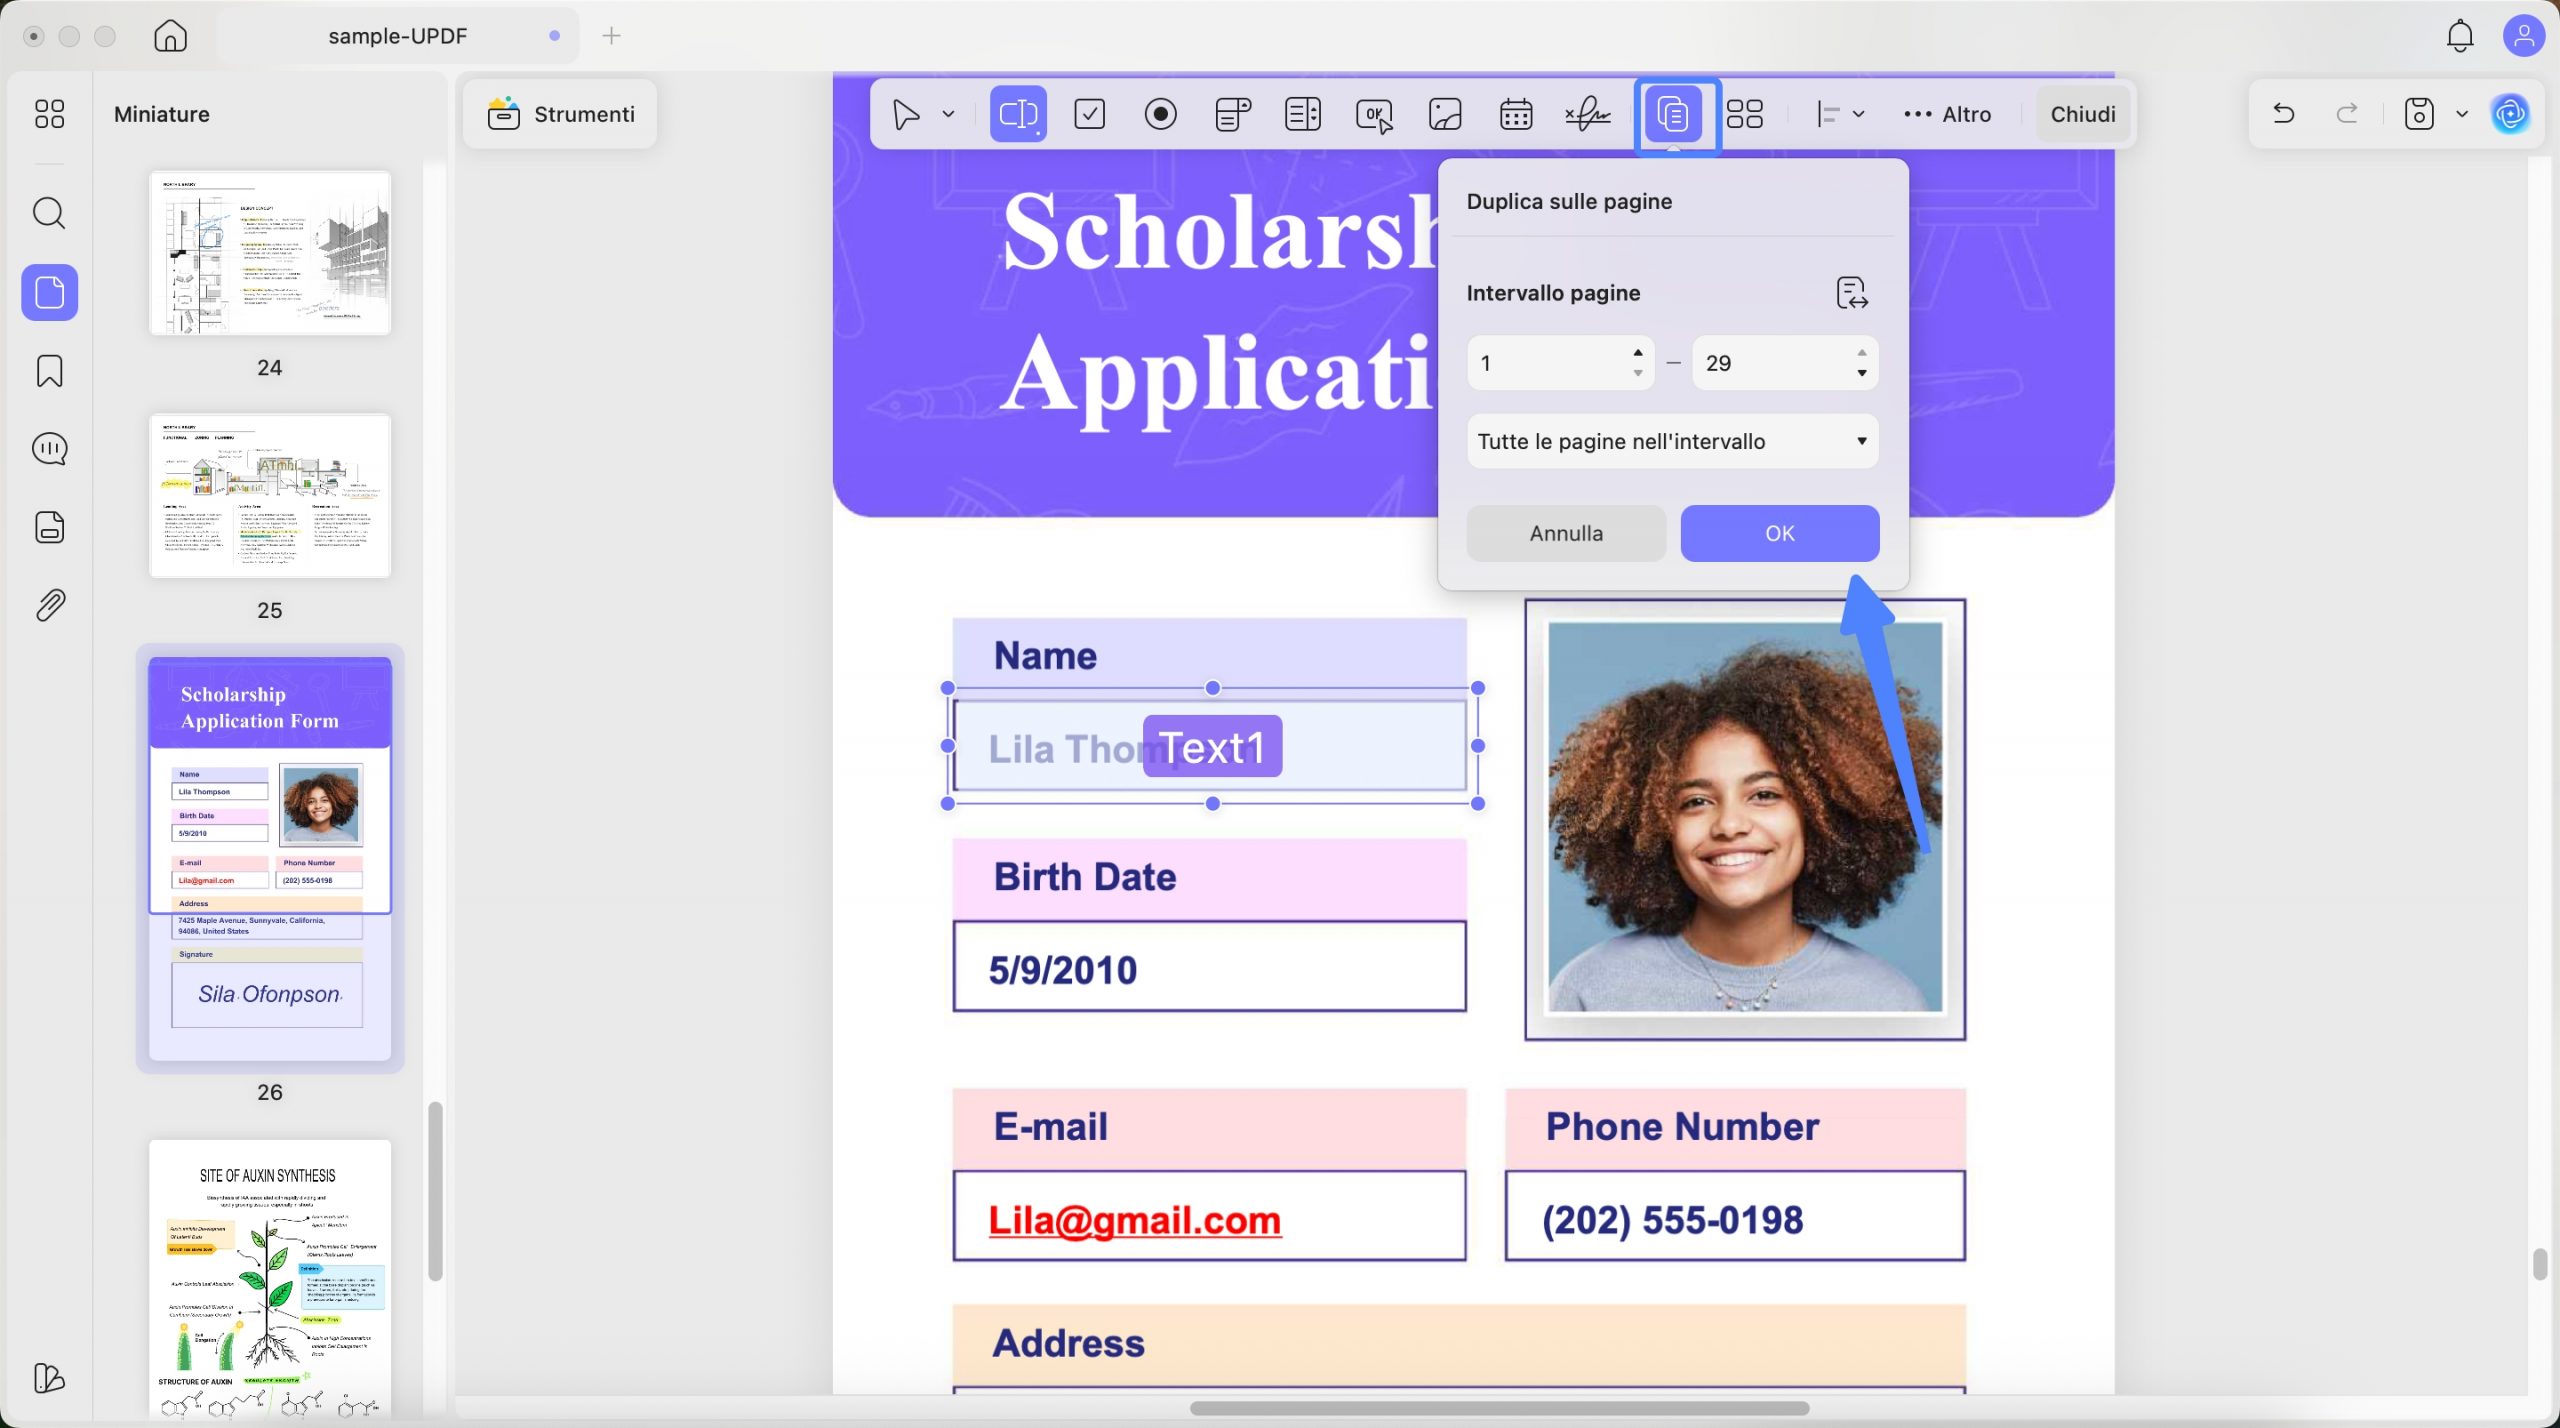This screenshot has height=1428, width=2560.
Task: Open the search tool in sidebar
Action: pyautogui.click(x=49, y=213)
